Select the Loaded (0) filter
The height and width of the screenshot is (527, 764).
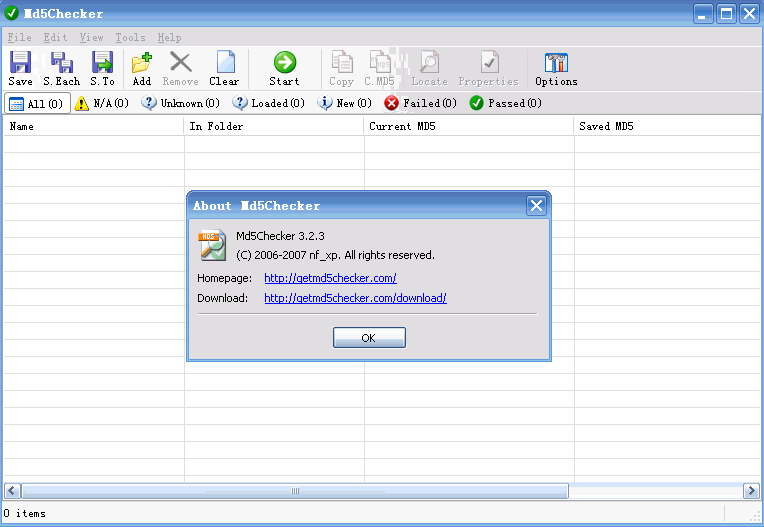point(268,103)
